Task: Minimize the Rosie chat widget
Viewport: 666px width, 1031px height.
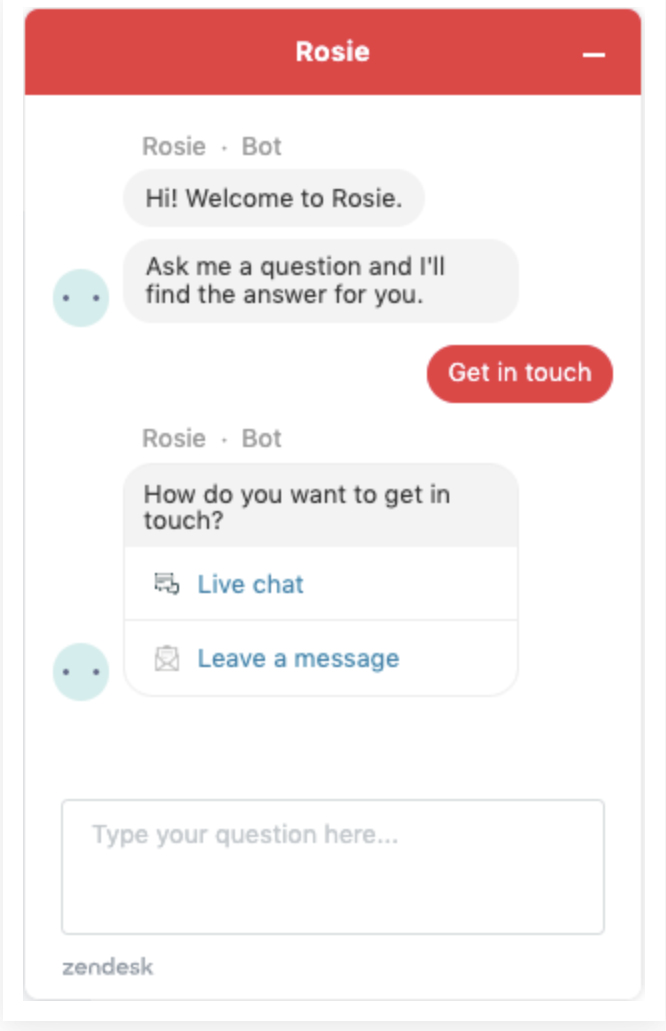Action: (594, 54)
